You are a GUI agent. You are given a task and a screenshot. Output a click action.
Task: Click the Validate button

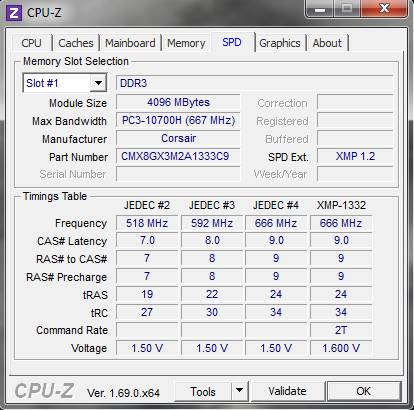(x=288, y=391)
